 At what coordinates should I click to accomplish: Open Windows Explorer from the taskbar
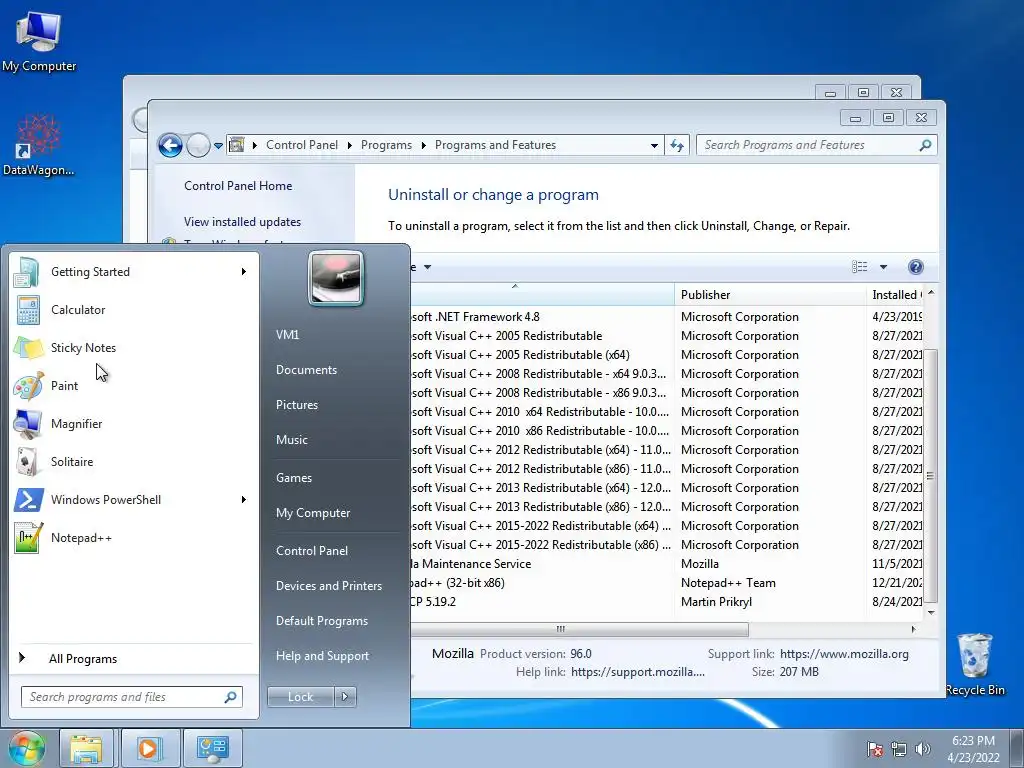pos(87,748)
